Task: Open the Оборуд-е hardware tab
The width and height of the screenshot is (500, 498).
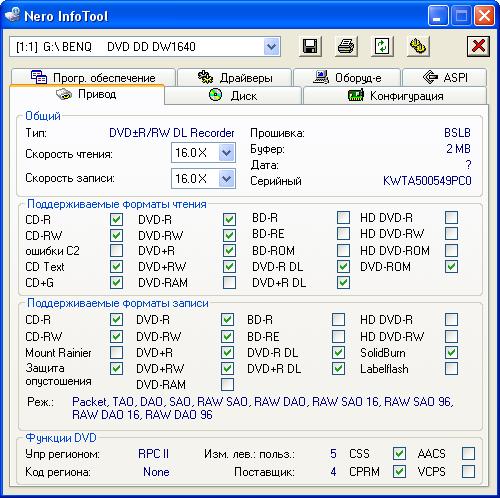Action: coord(347,78)
